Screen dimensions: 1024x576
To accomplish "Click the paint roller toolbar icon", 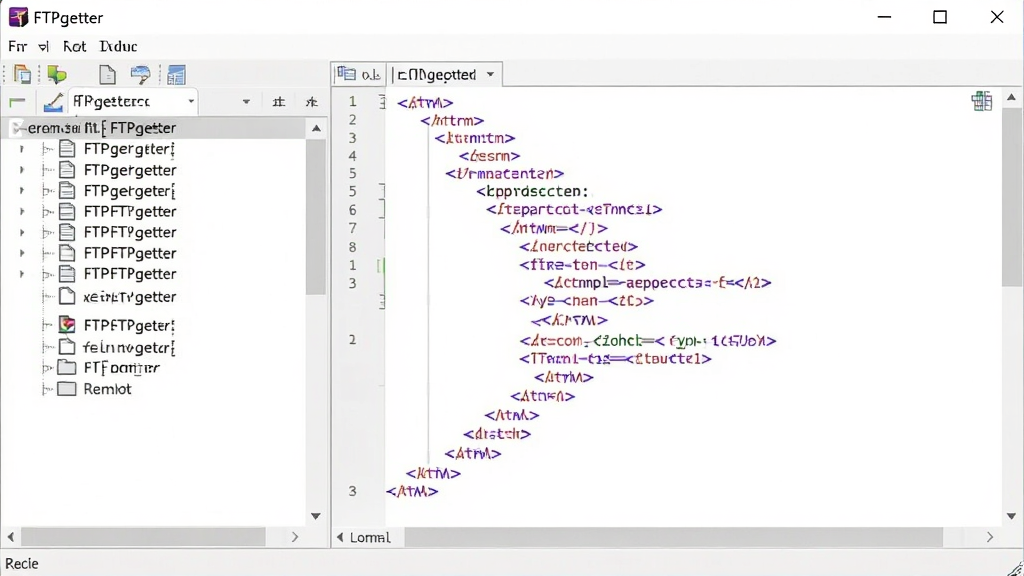I will coord(140,74).
